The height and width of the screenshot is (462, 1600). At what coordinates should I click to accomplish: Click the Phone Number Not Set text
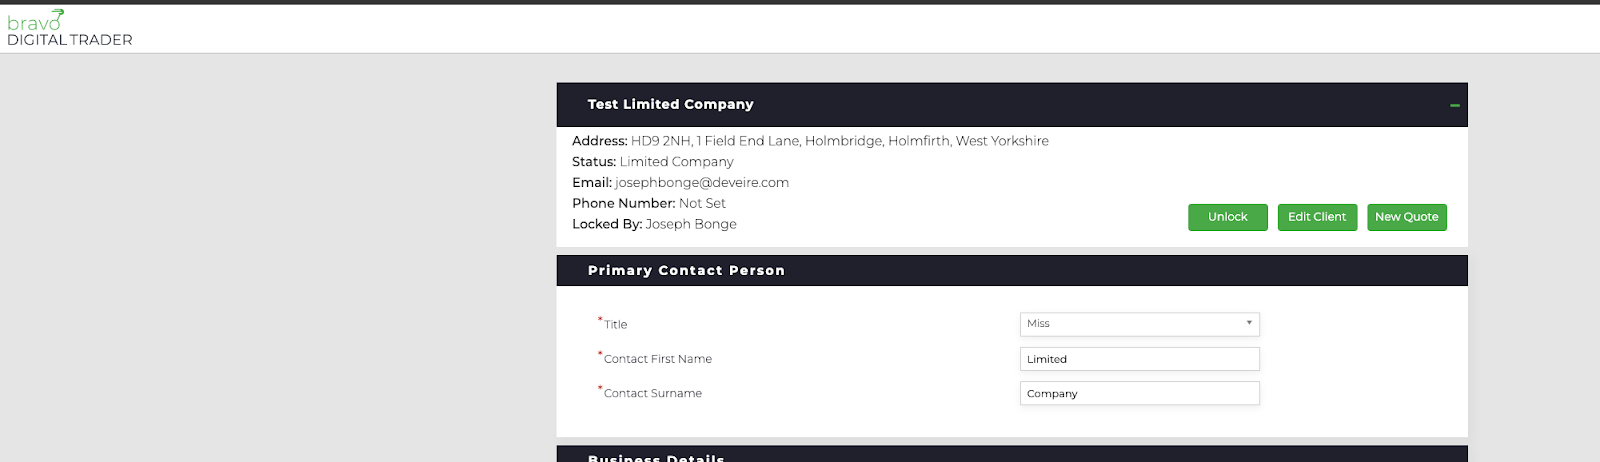pyautogui.click(x=649, y=203)
